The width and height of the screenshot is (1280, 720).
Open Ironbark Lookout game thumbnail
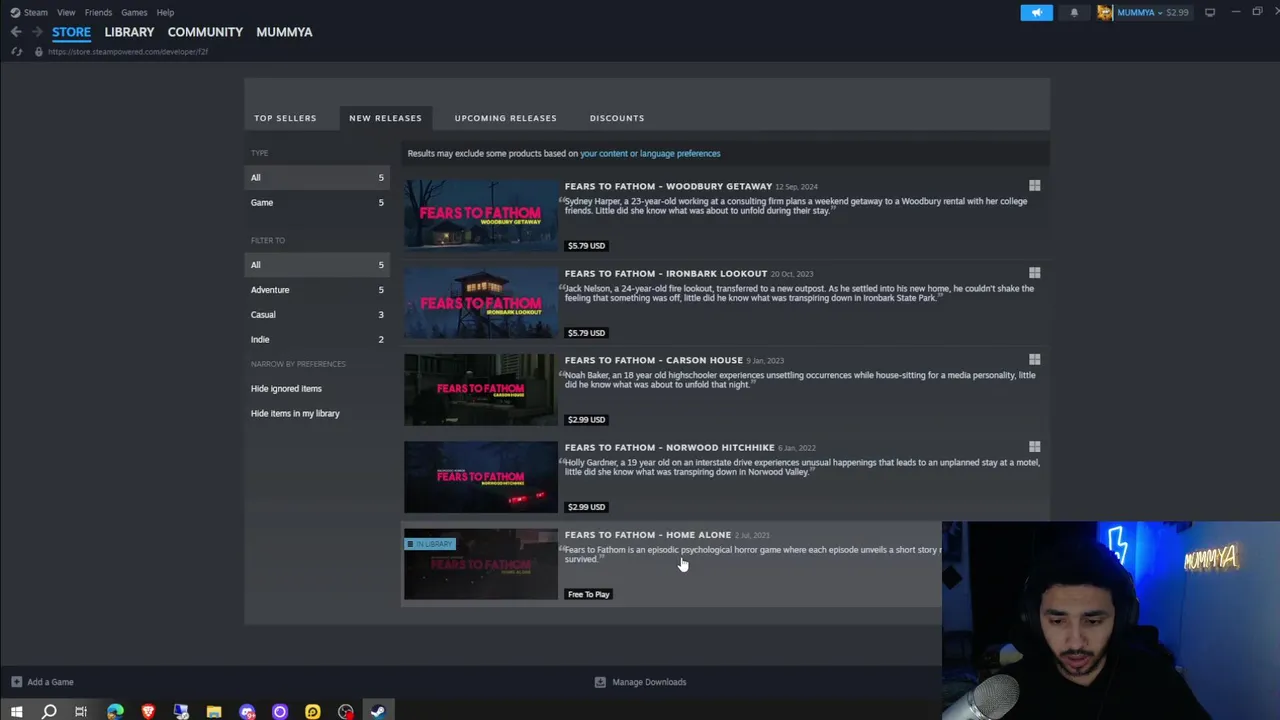tap(481, 302)
